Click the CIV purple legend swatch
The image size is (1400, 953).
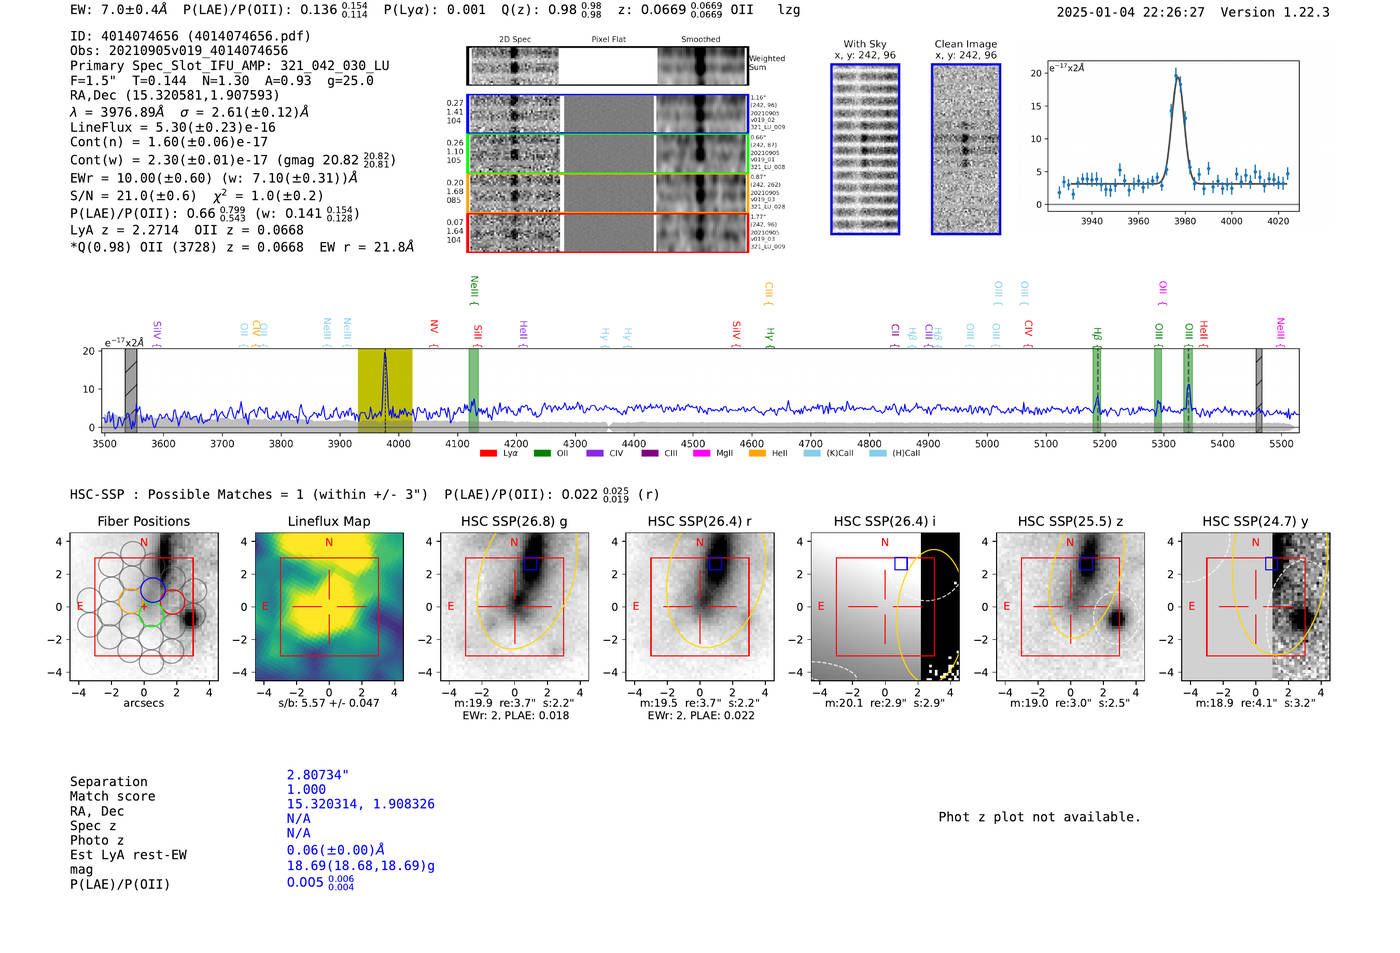[595, 453]
